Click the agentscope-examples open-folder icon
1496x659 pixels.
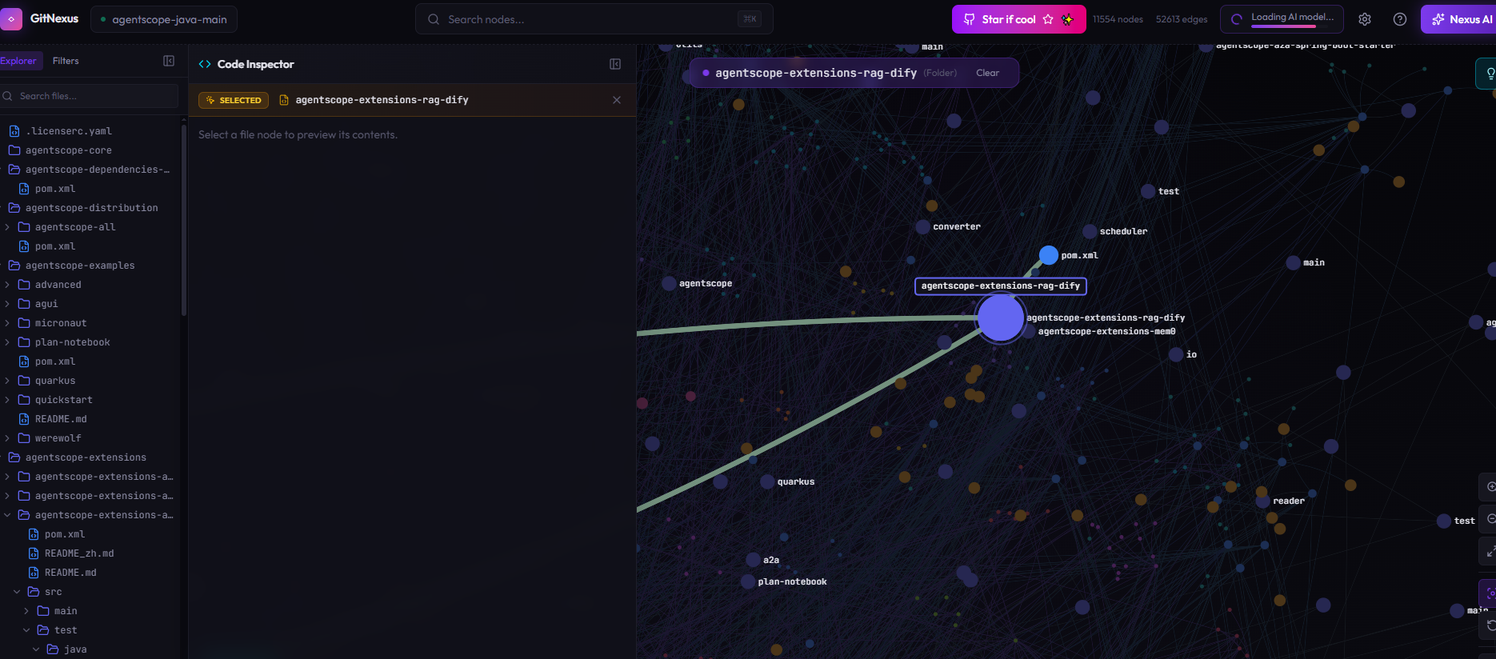point(14,265)
